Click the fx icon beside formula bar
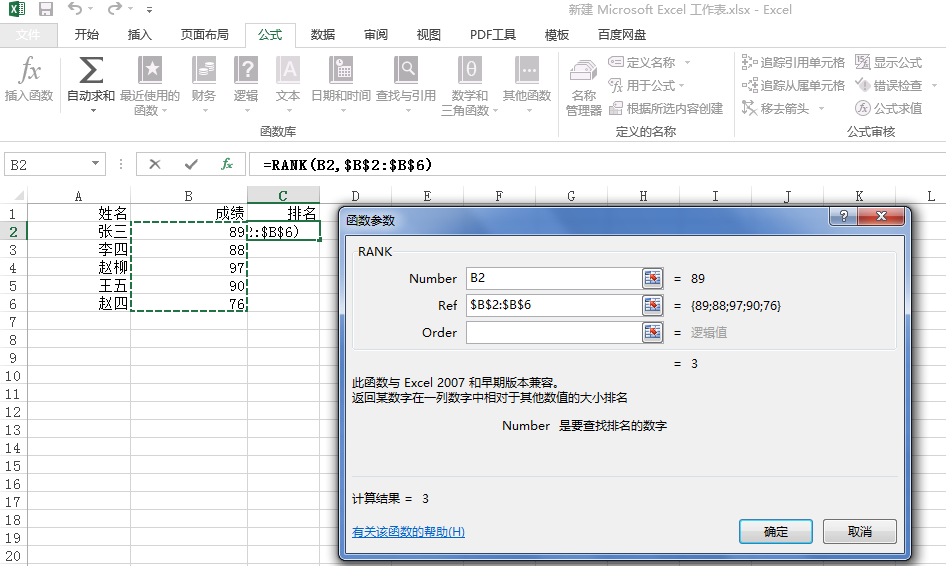Image resolution: width=946 pixels, height=566 pixels. [227, 164]
